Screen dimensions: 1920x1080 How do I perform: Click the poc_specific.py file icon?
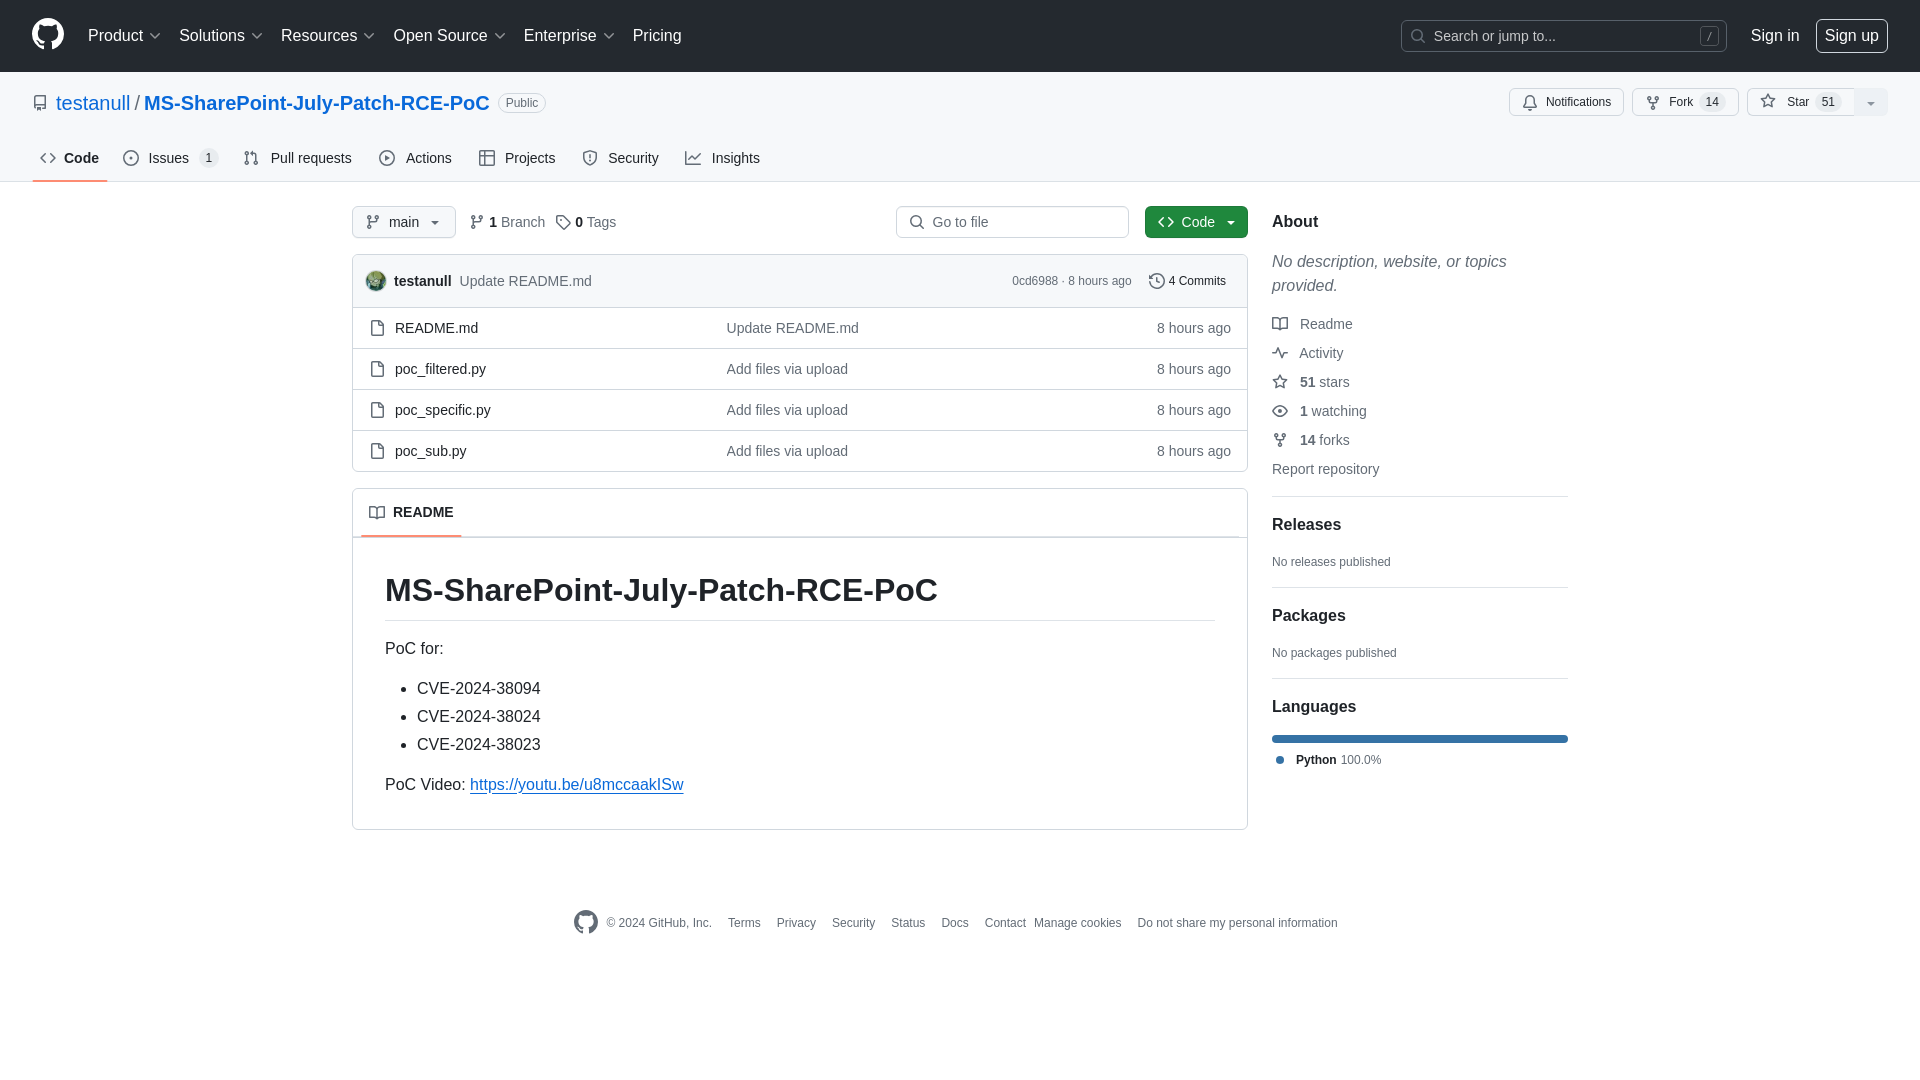377,410
